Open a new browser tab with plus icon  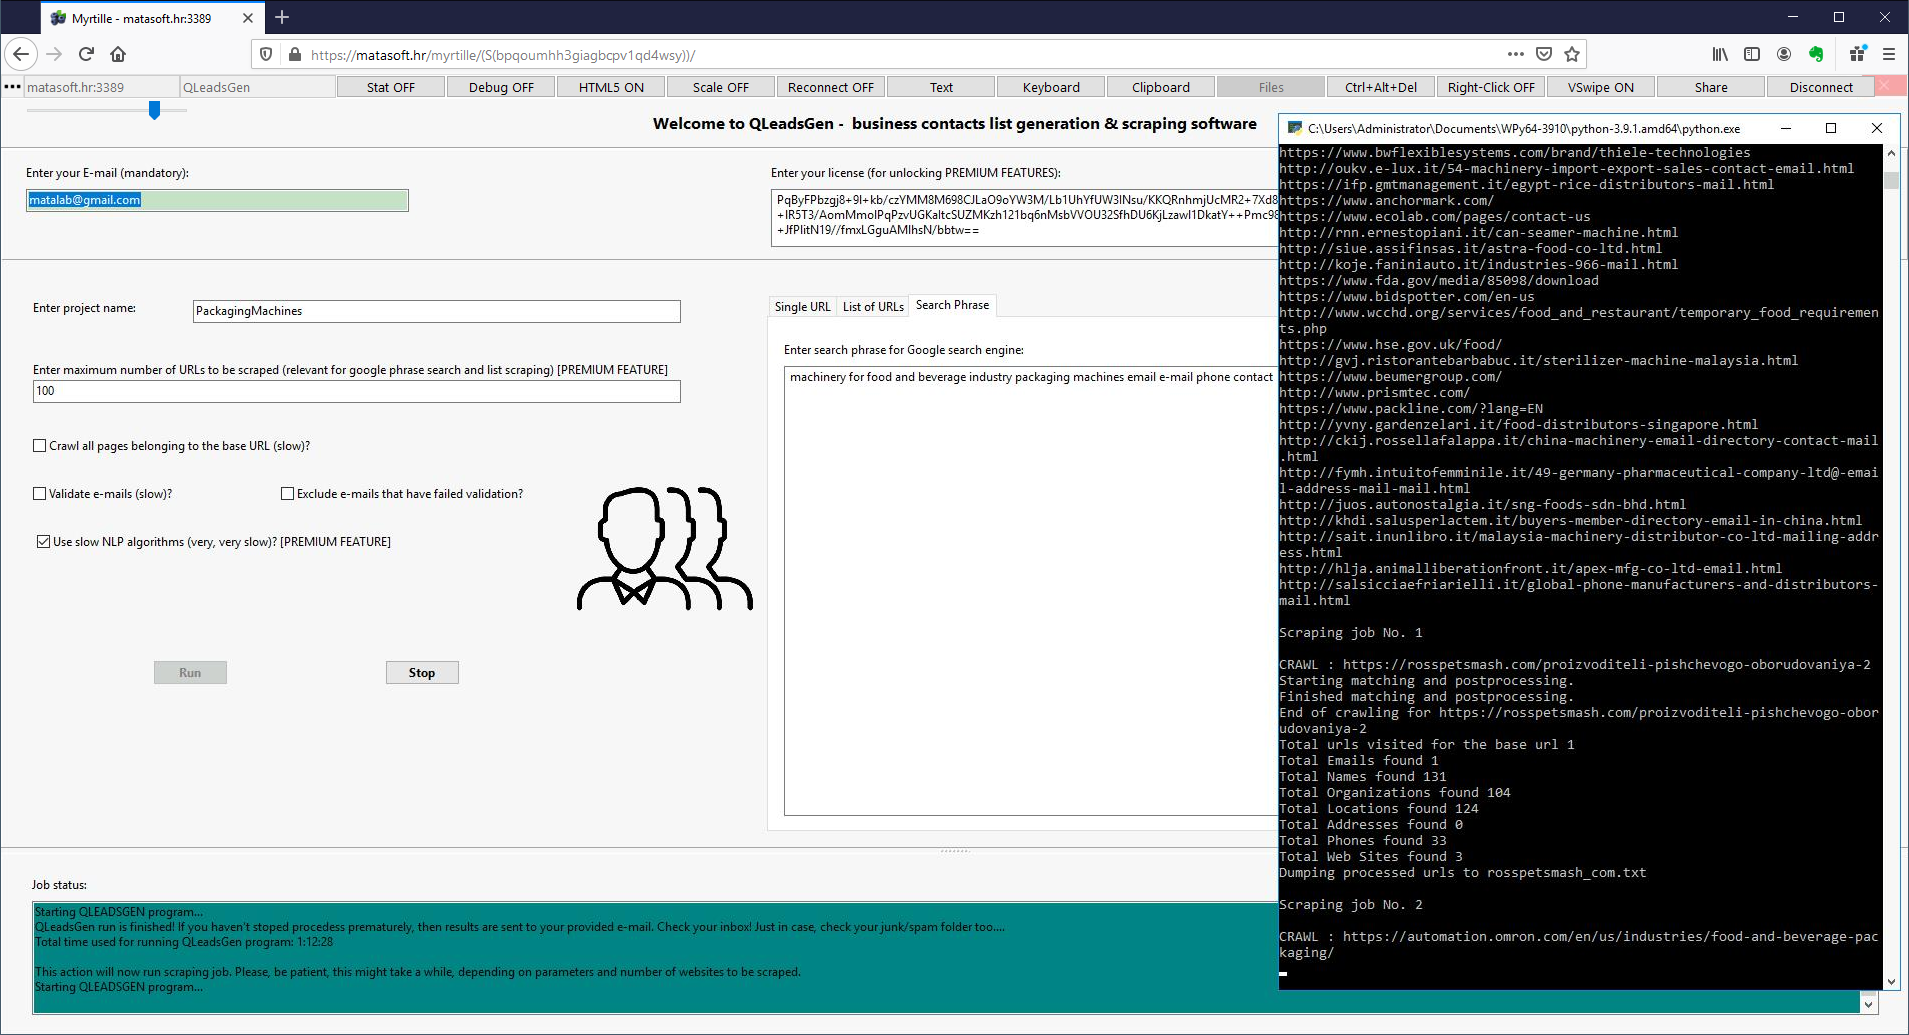click(282, 17)
